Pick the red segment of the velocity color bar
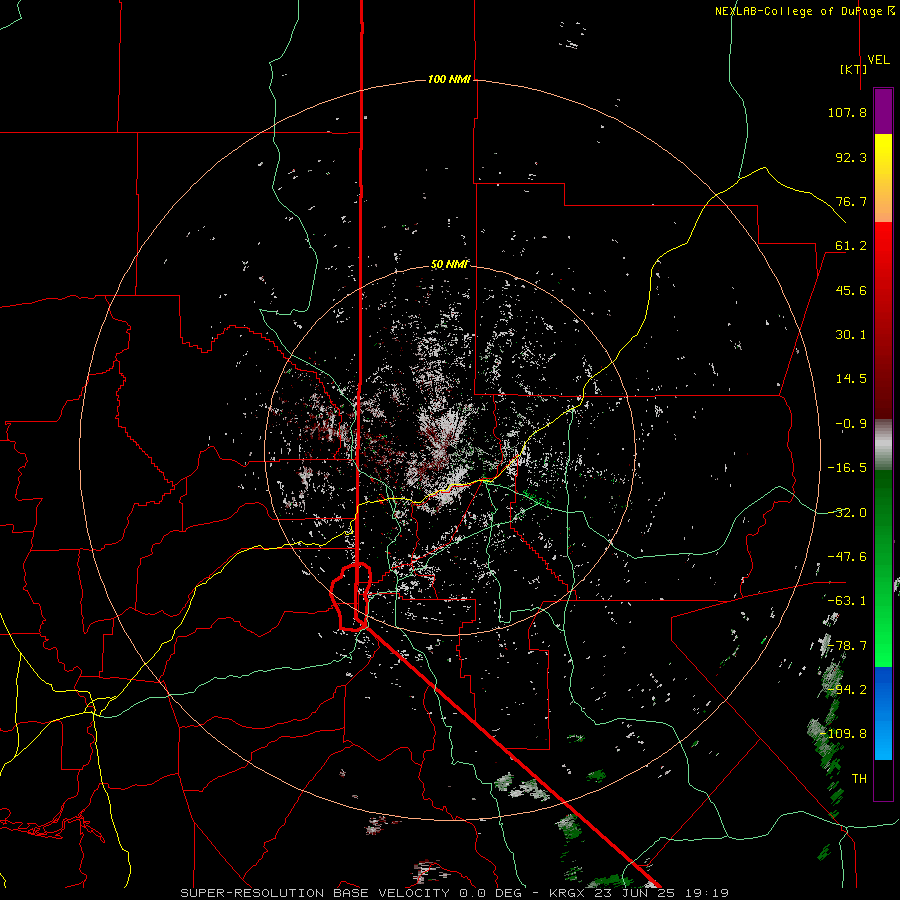The image size is (900, 900). pos(883,320)
